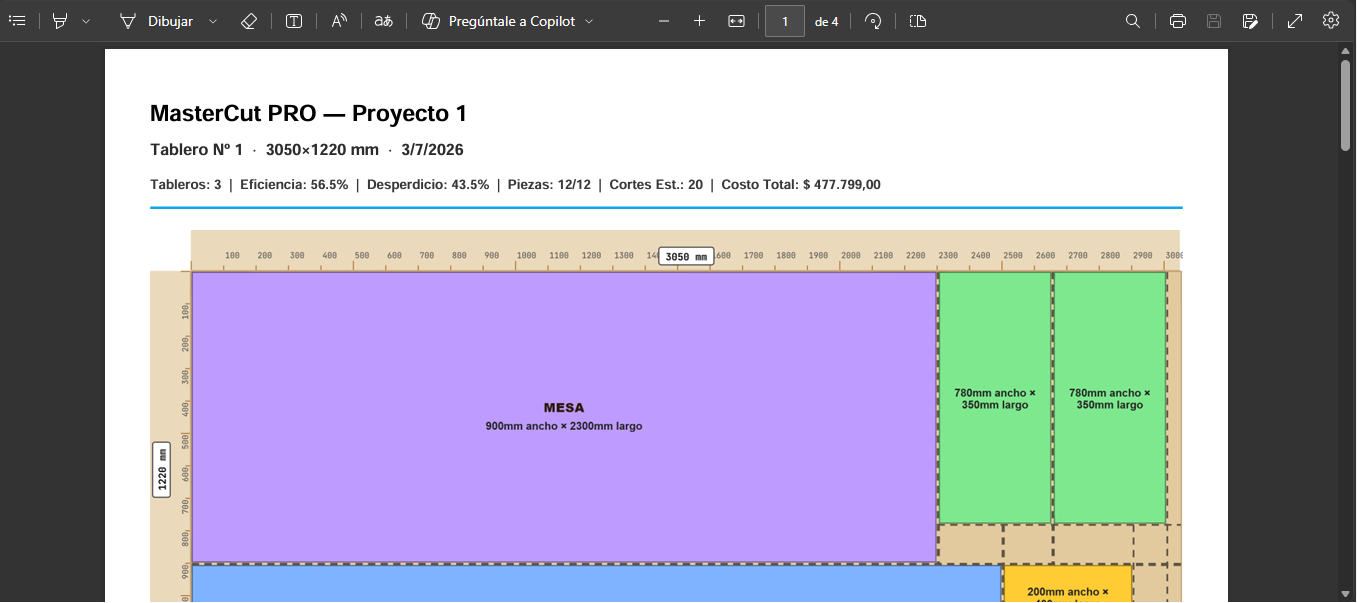This screenshot has width=1357, height=603.
Task: Click Pregúntale a Copilot button
Action: click(x=499, y=21)
